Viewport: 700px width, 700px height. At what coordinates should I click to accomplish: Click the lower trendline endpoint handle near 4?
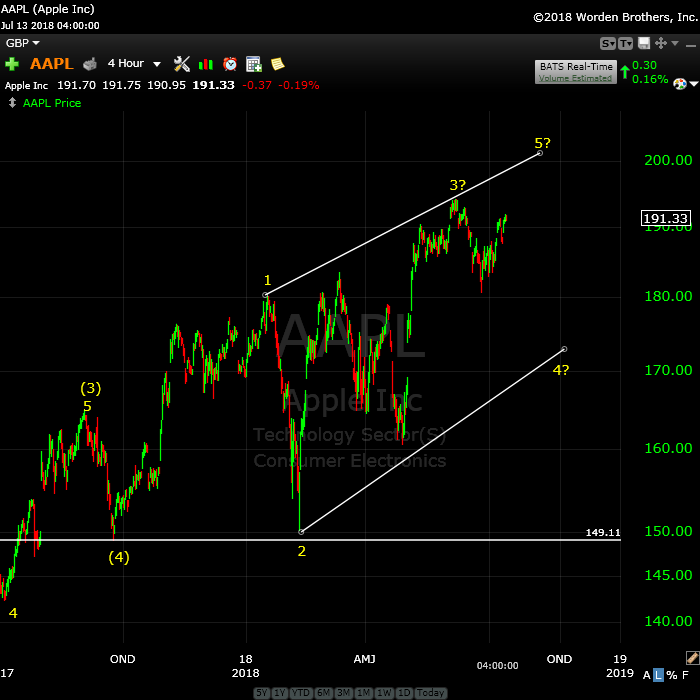[564, 349]
